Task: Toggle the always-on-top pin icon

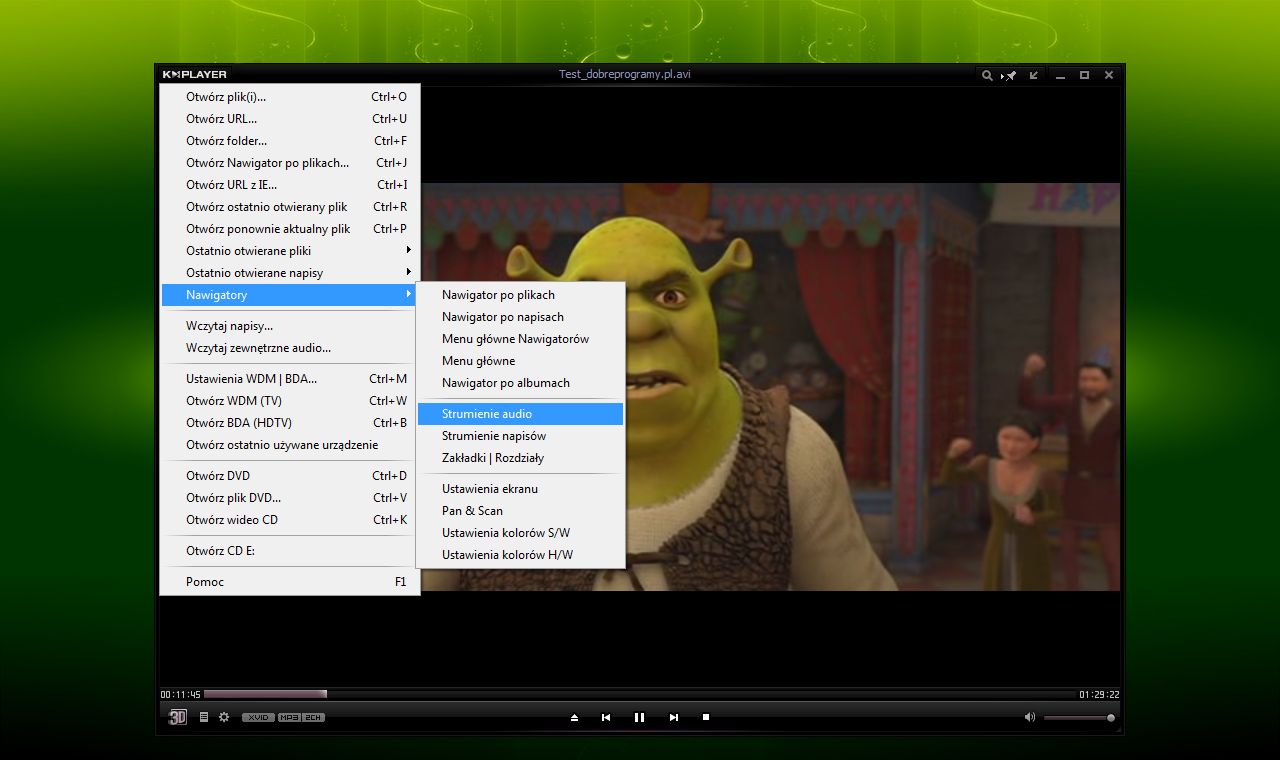Action: (x=1010, y=75)
